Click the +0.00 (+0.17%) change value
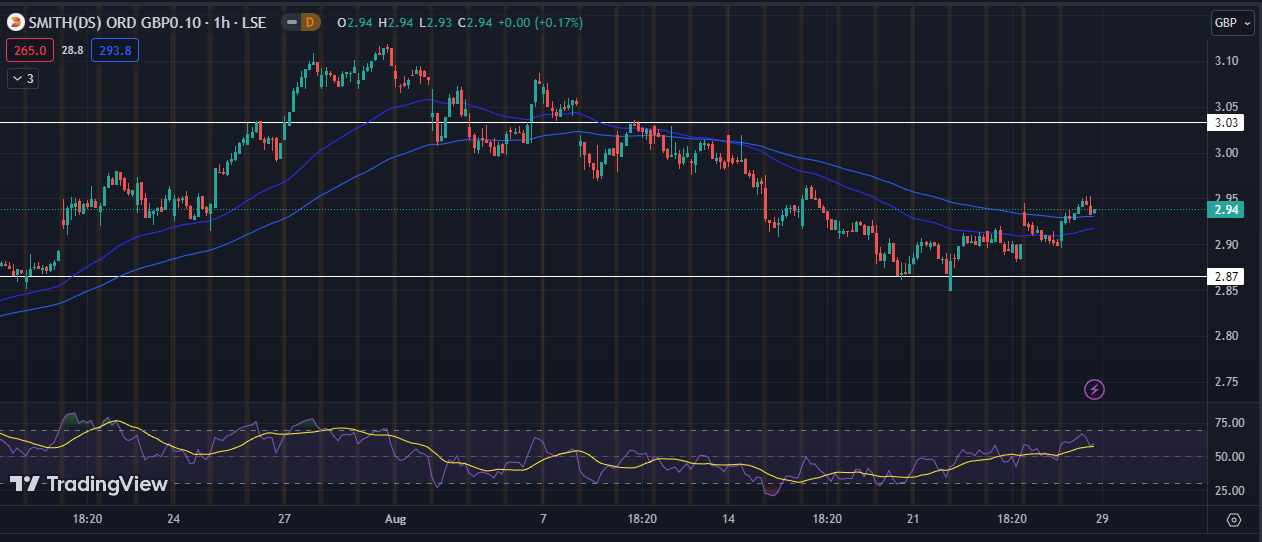 (541, 22)
